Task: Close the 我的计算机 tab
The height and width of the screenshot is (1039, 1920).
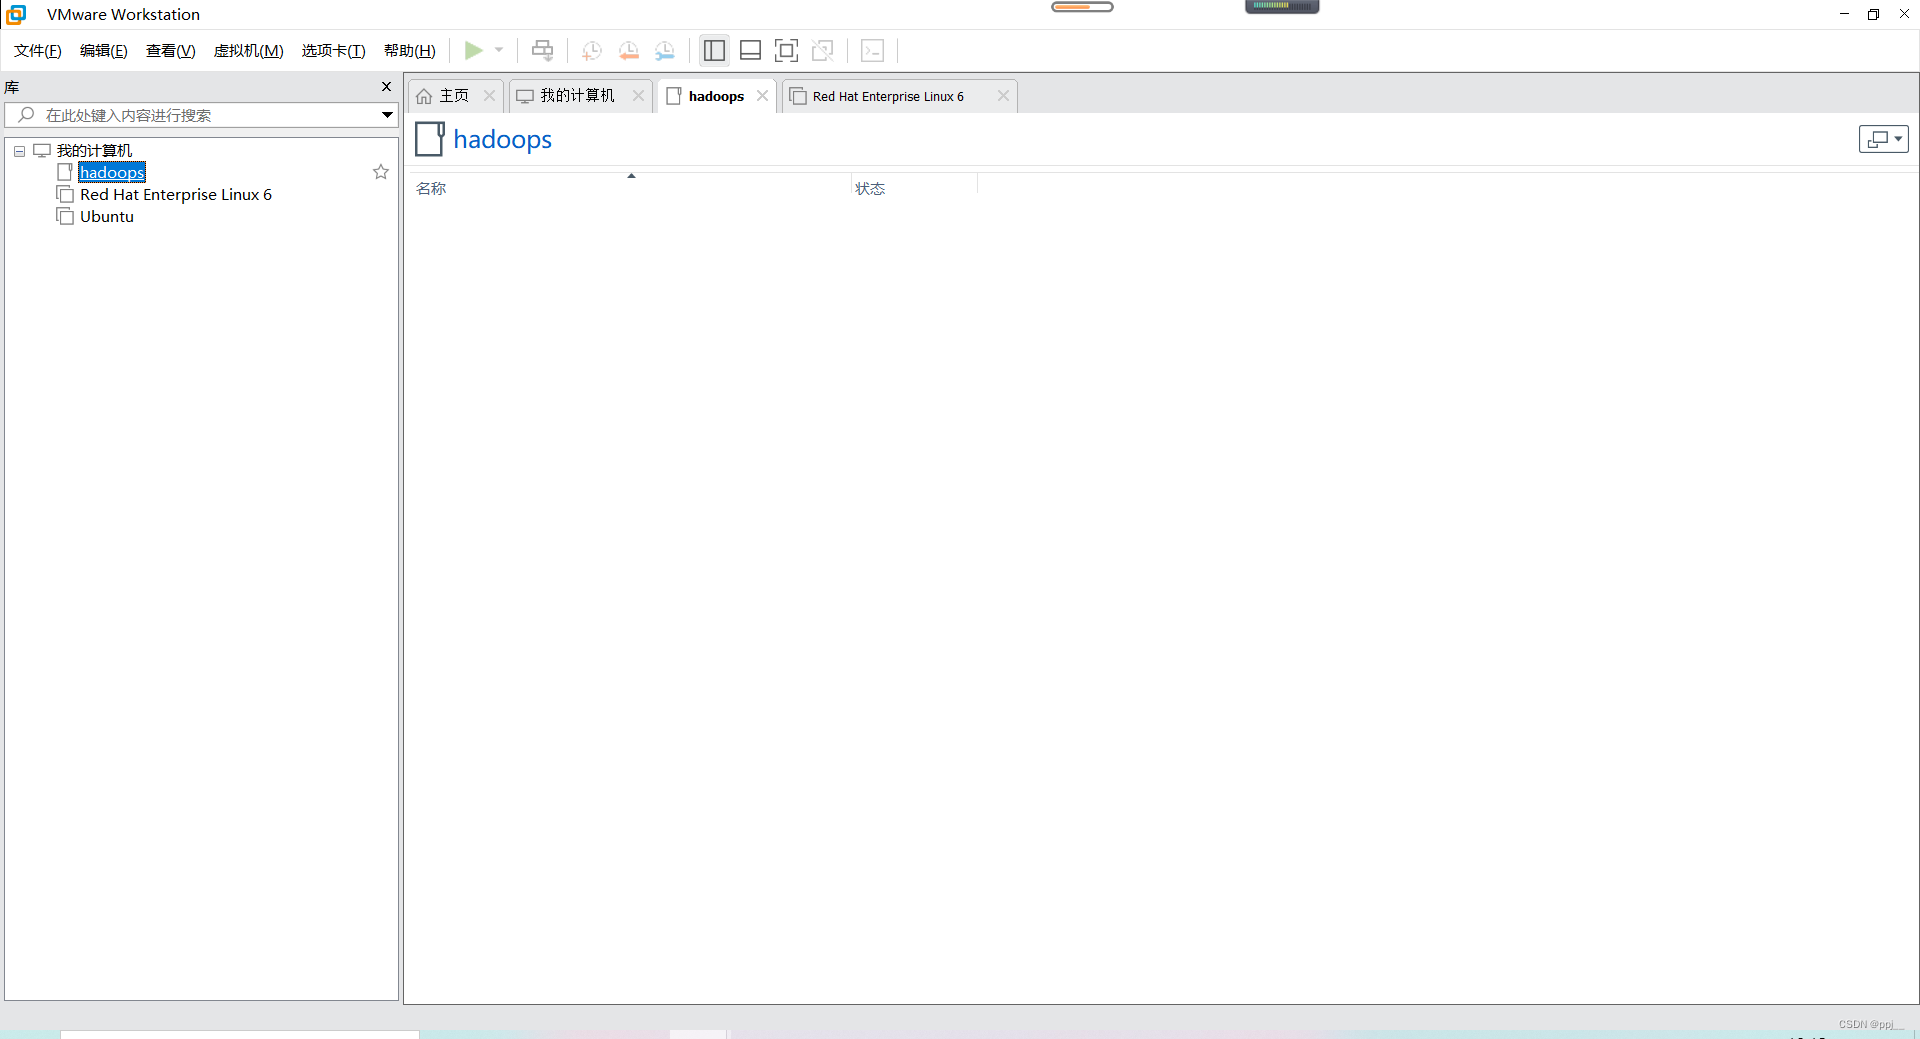Action: pos(638,96)
